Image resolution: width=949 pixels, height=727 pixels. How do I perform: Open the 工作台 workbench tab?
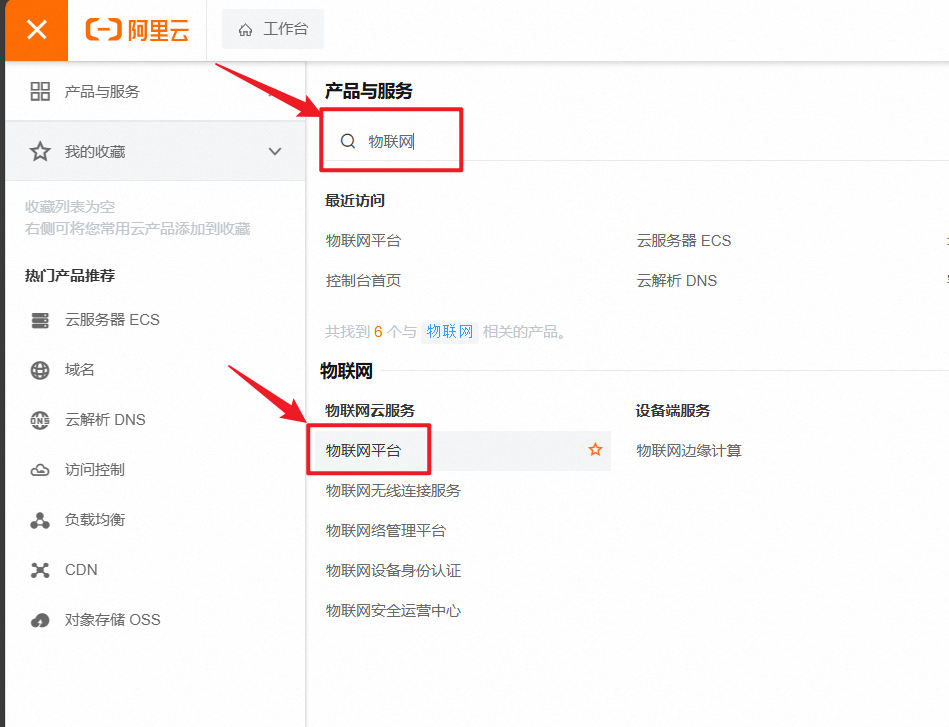click(x=273, y=29)
